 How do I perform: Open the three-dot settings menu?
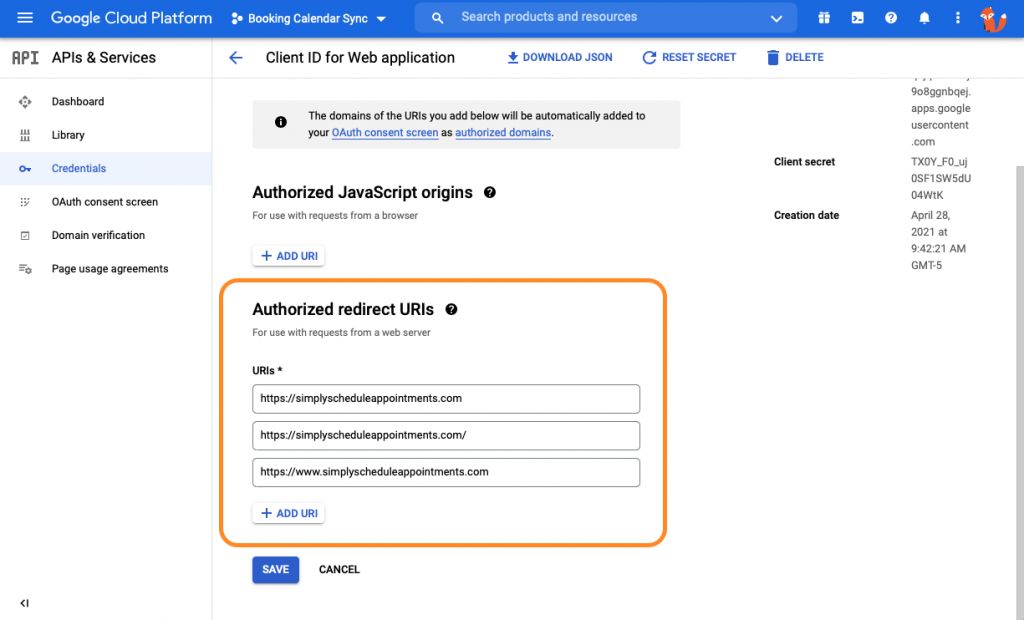[x=957, y=18]
